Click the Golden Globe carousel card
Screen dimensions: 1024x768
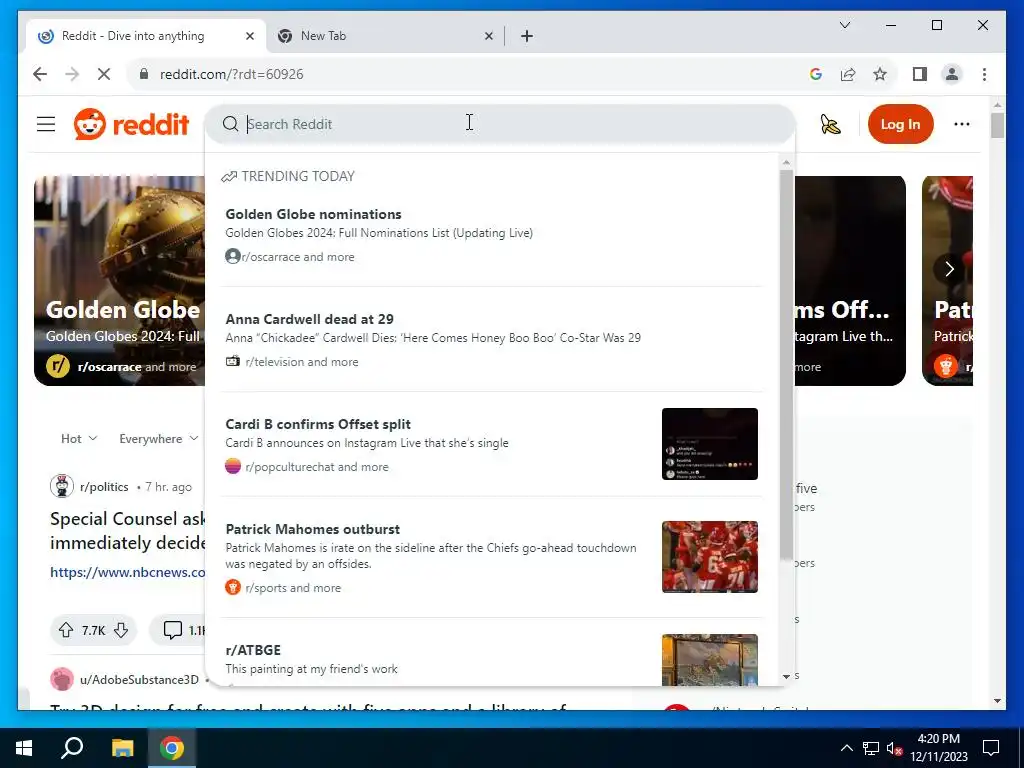point(120,281)
